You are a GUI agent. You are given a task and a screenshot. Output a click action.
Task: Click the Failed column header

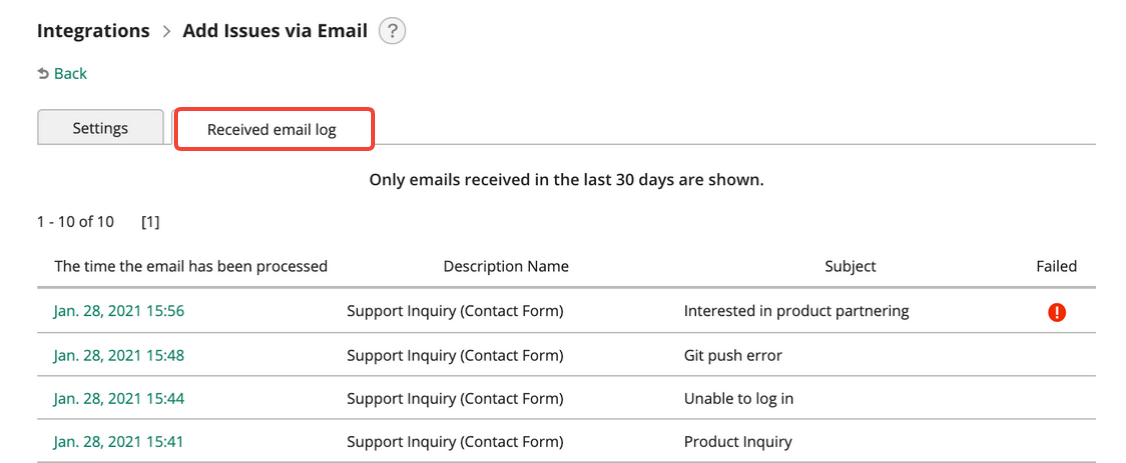(x=1056, y=266)
